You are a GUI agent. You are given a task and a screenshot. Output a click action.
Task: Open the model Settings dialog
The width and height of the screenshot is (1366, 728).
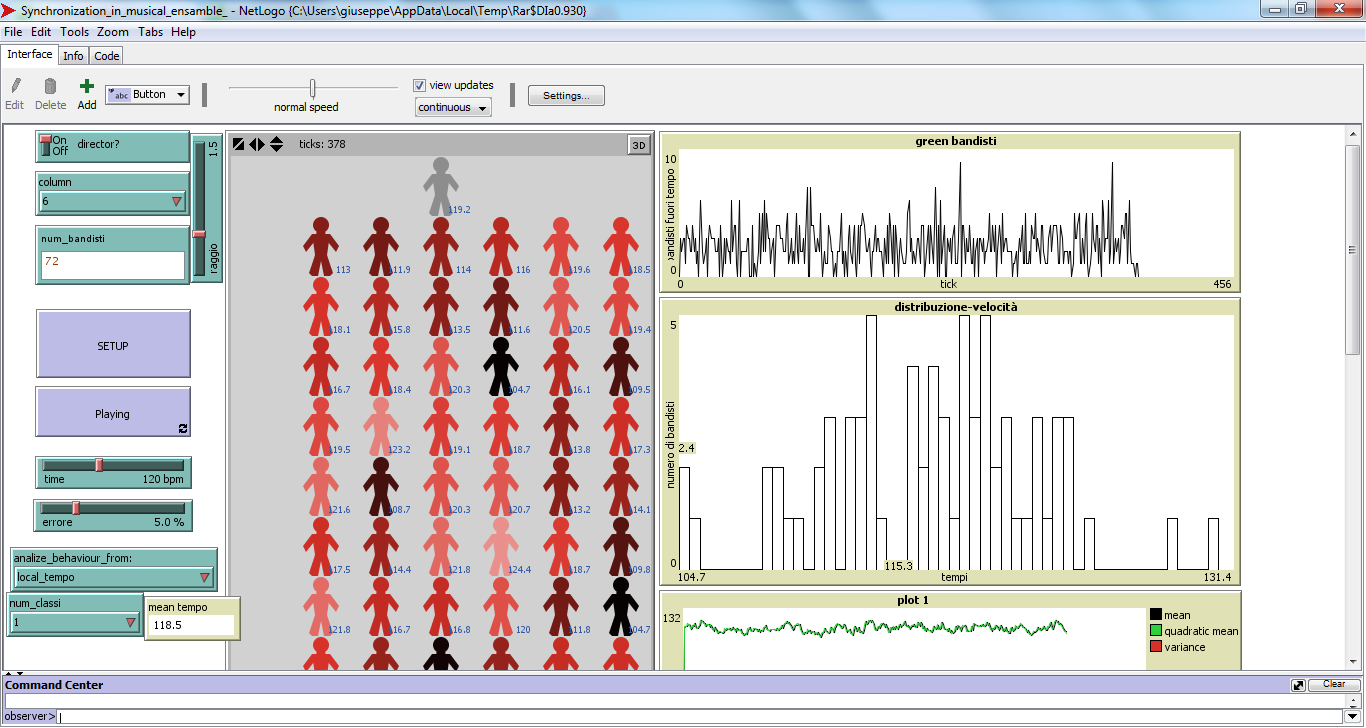(x=565, y=95)
